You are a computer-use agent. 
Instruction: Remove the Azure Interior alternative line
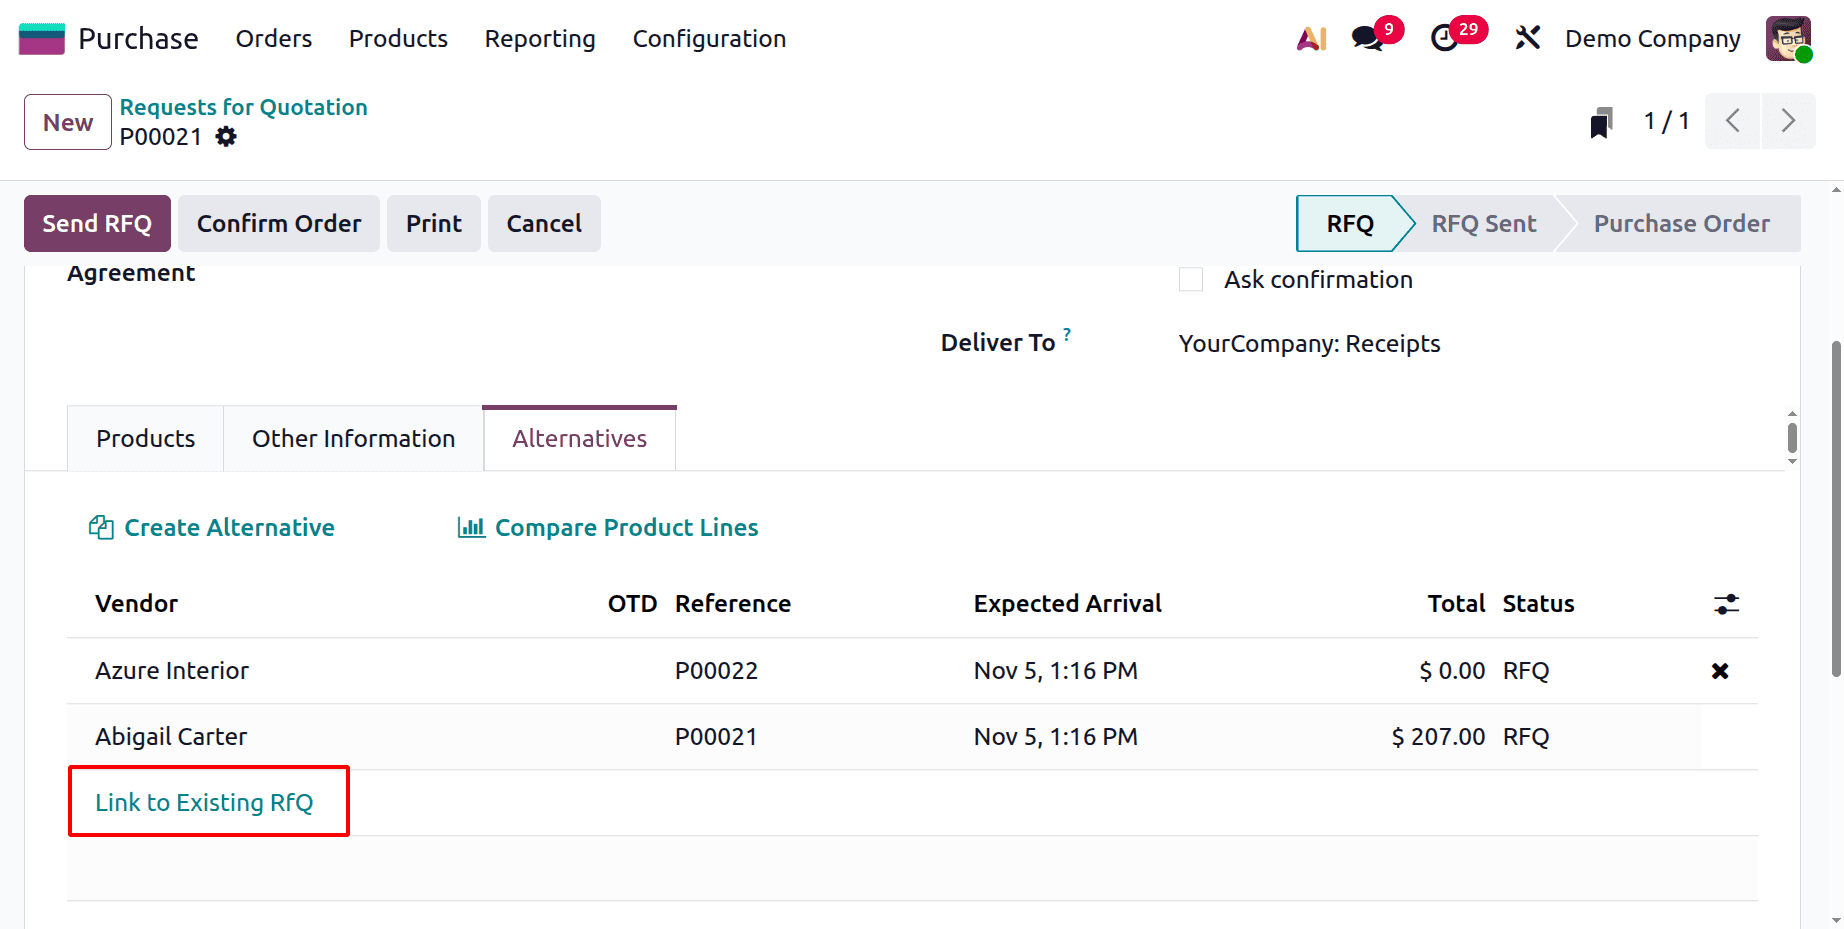coord(1719,671)
